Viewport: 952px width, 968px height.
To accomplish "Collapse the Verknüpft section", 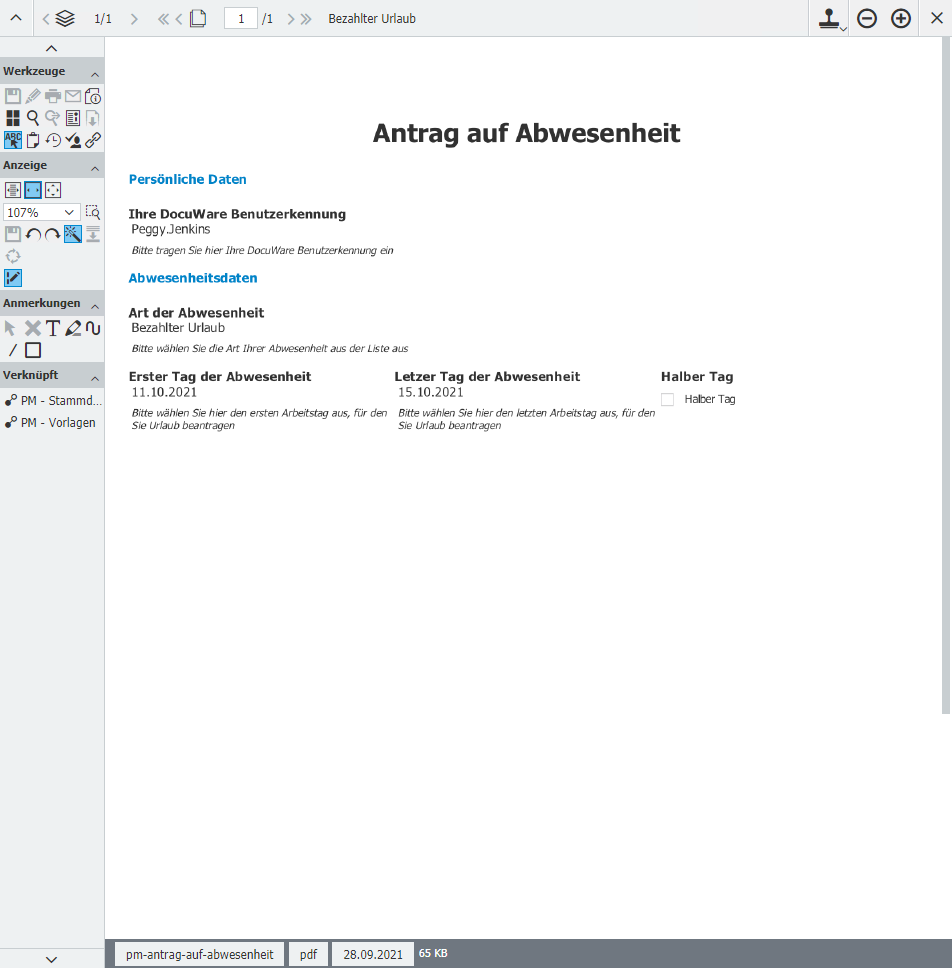I will [x=95, y=378].
